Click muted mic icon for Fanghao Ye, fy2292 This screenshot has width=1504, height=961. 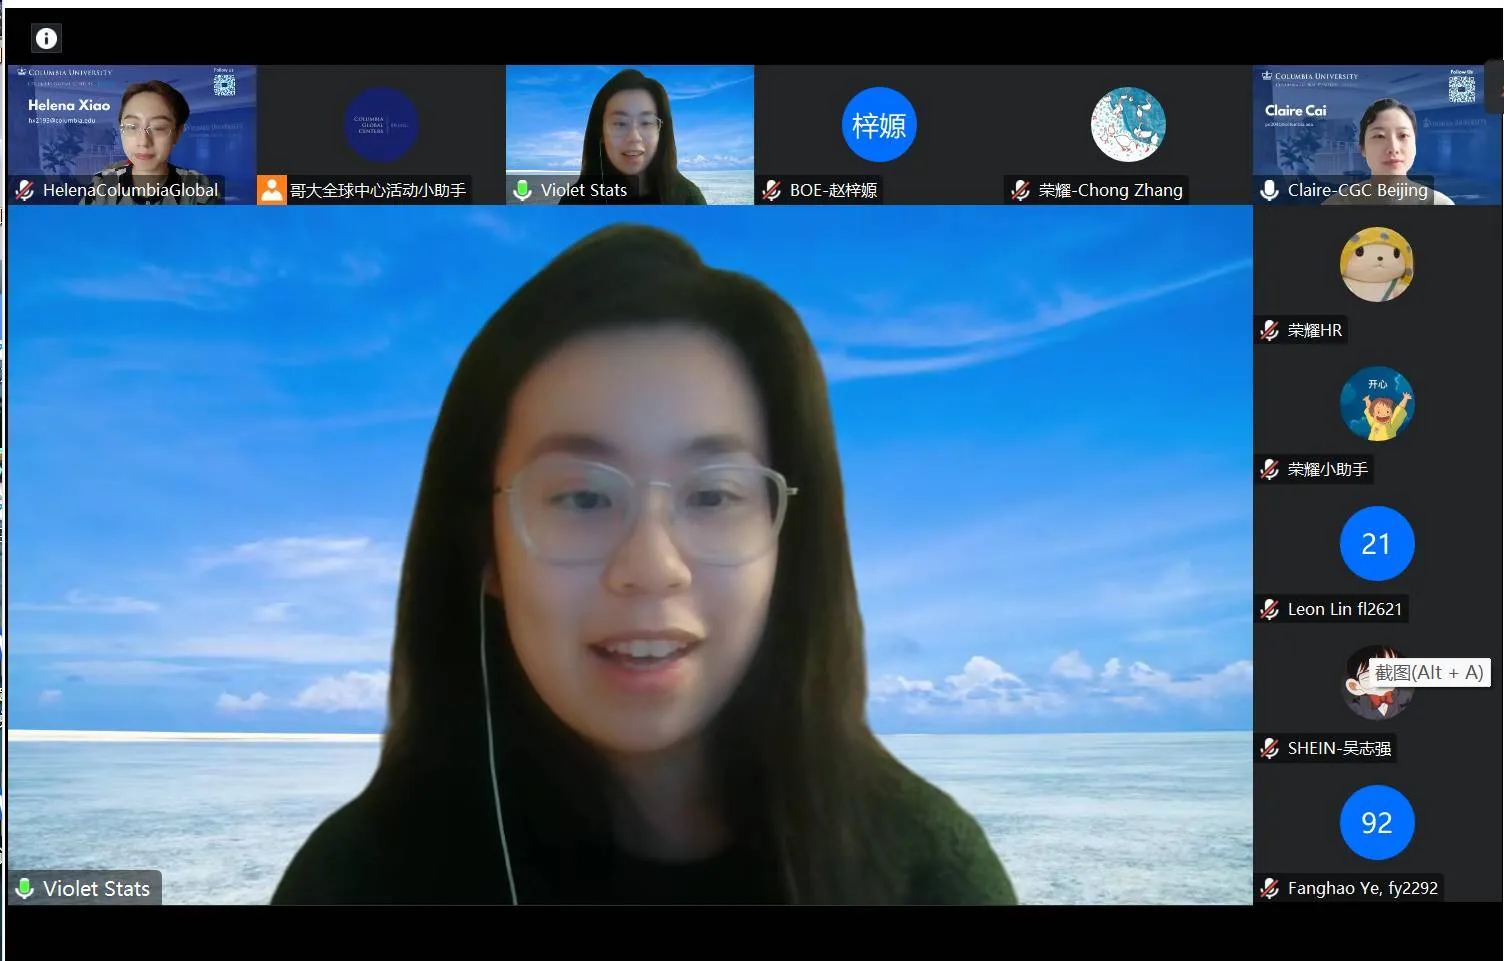pos(1269,888)
